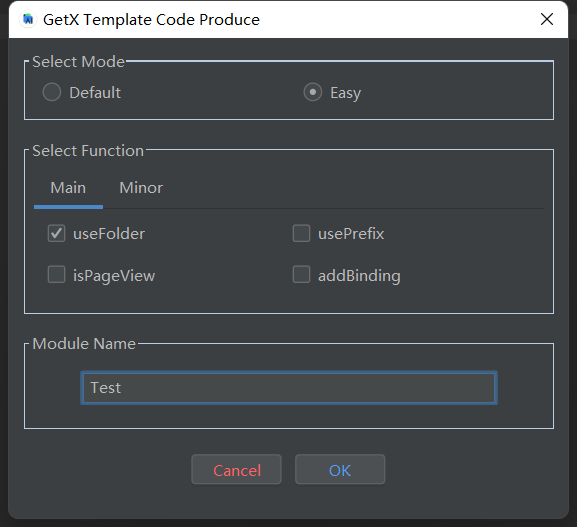This screenshot has height=527, width=577.
Task: Click the red Cancel button
Action: click(x=237, y=470)
